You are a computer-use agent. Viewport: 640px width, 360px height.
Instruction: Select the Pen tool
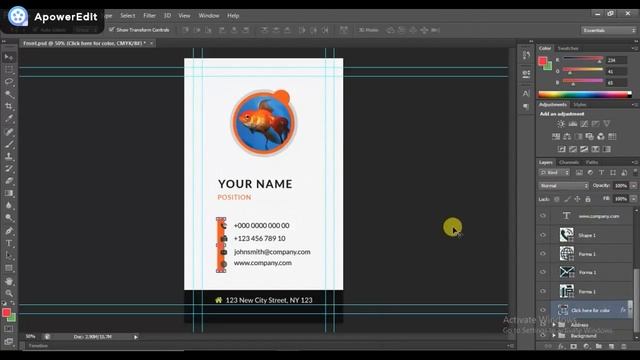pyautogui.click(x=9, y=231)
